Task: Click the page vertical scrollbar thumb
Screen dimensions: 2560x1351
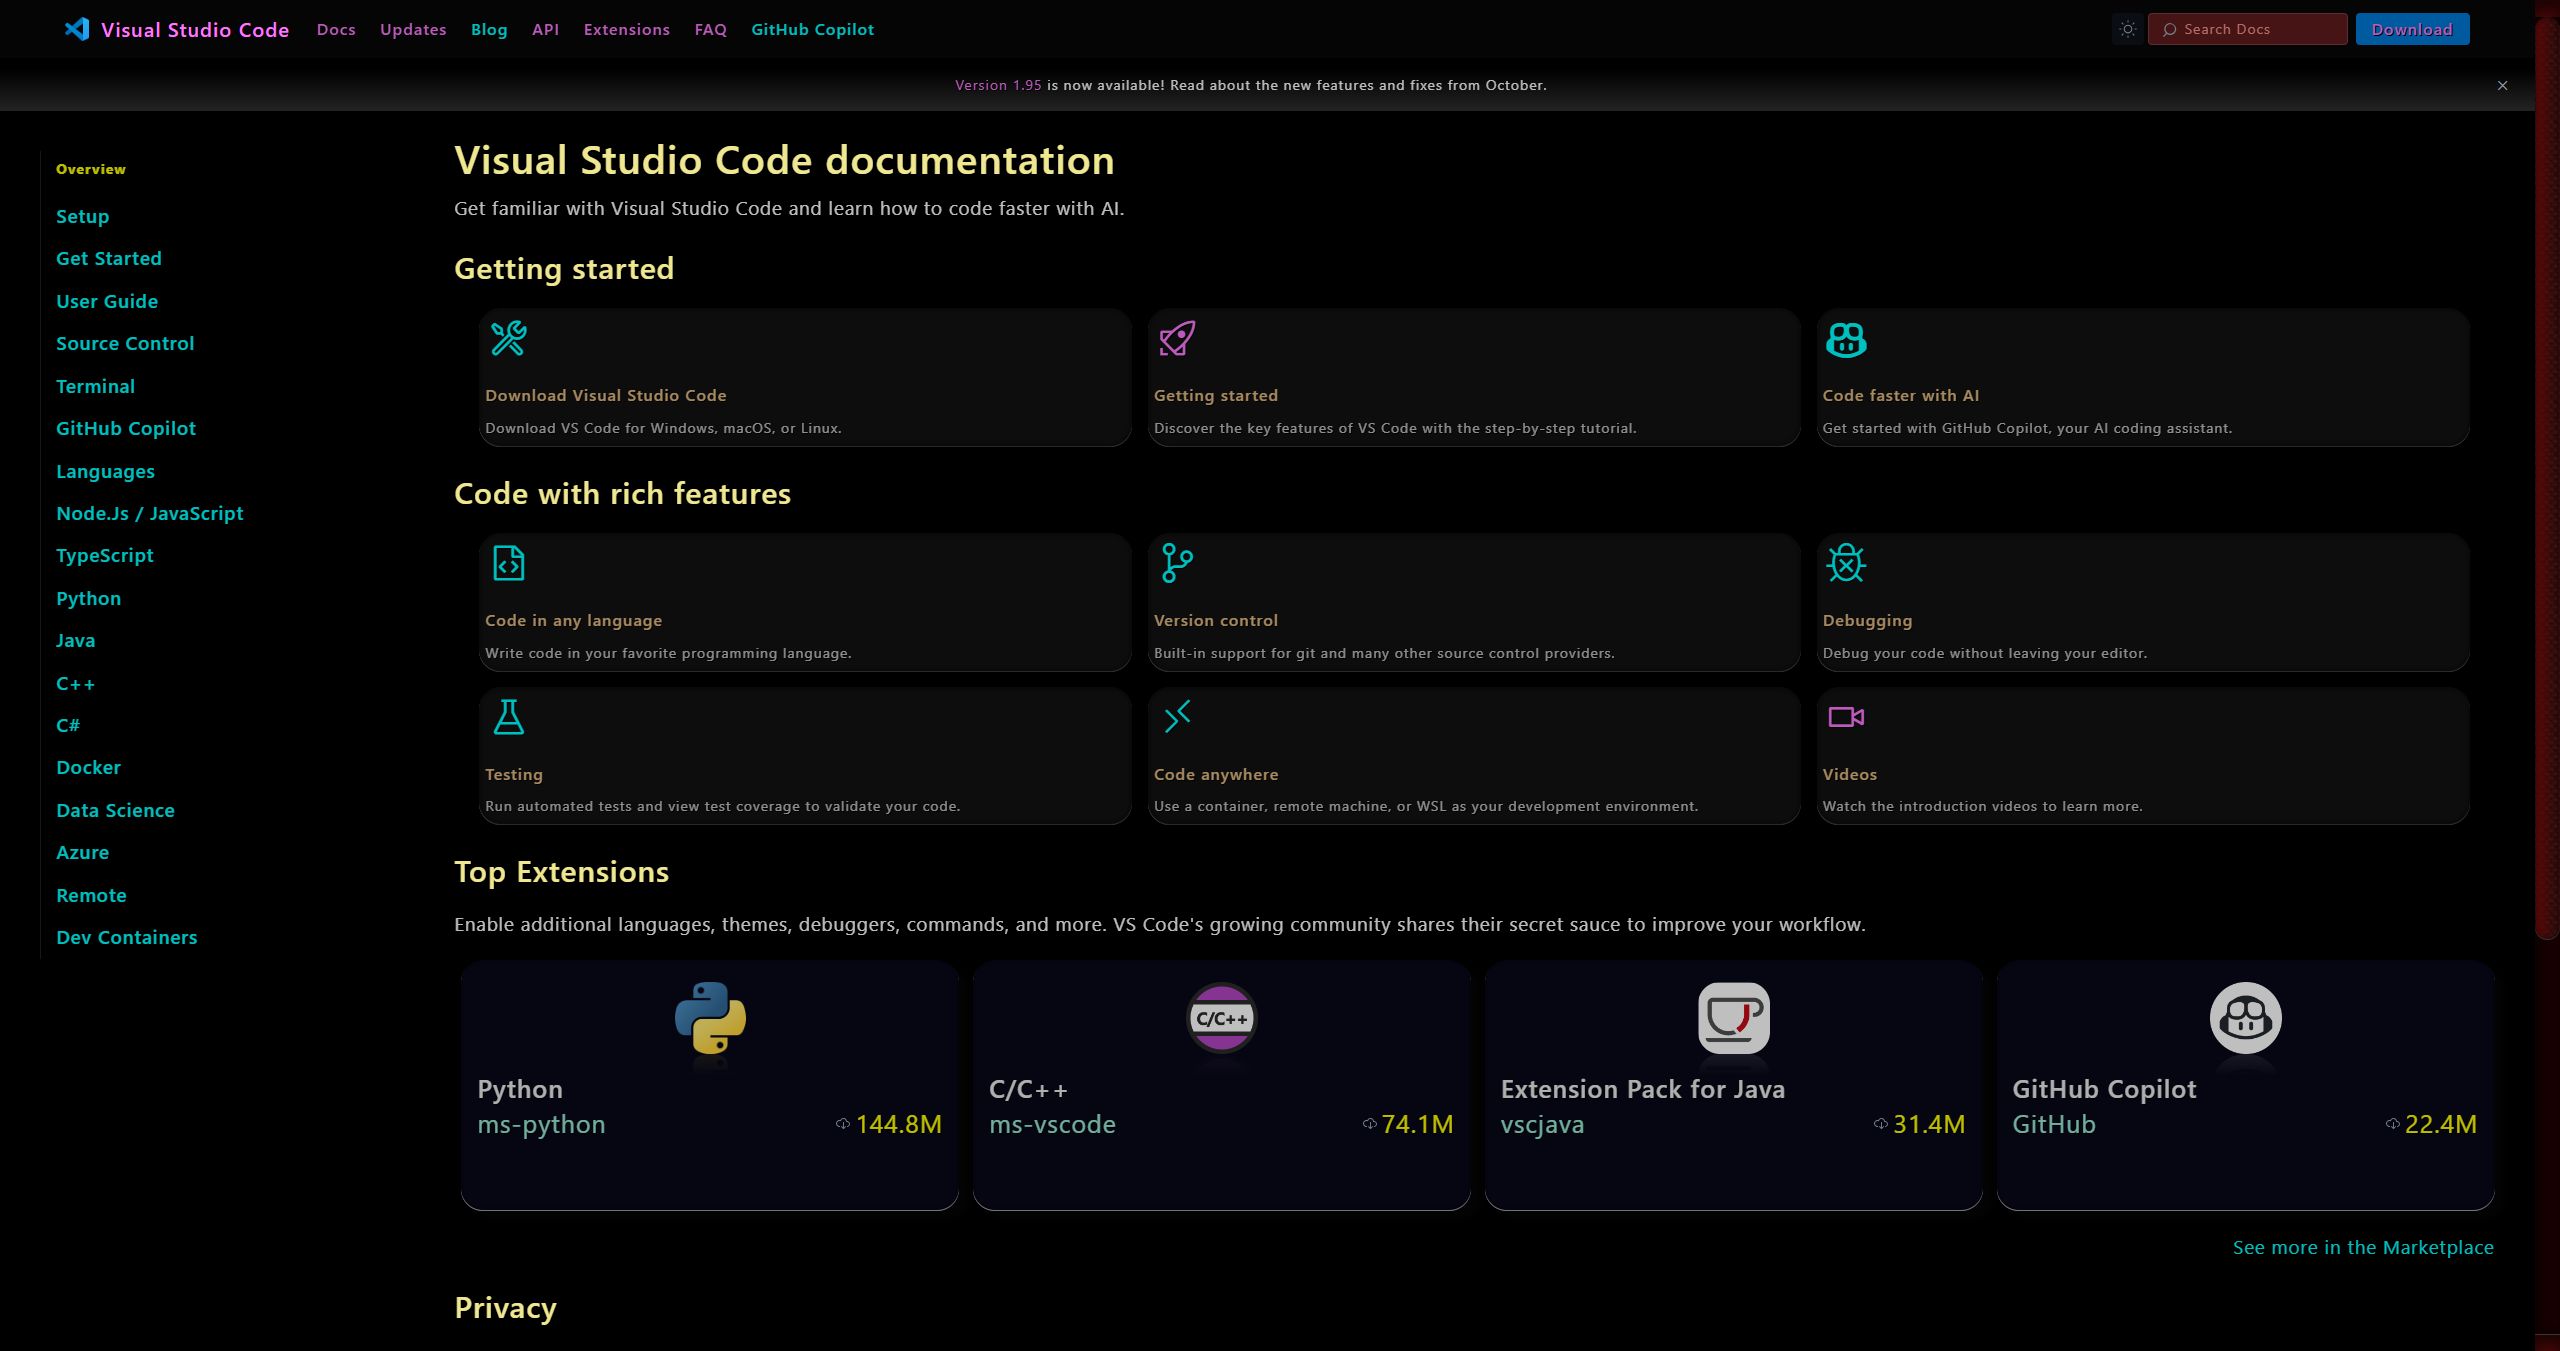Action: click(x=2547, y=480)
